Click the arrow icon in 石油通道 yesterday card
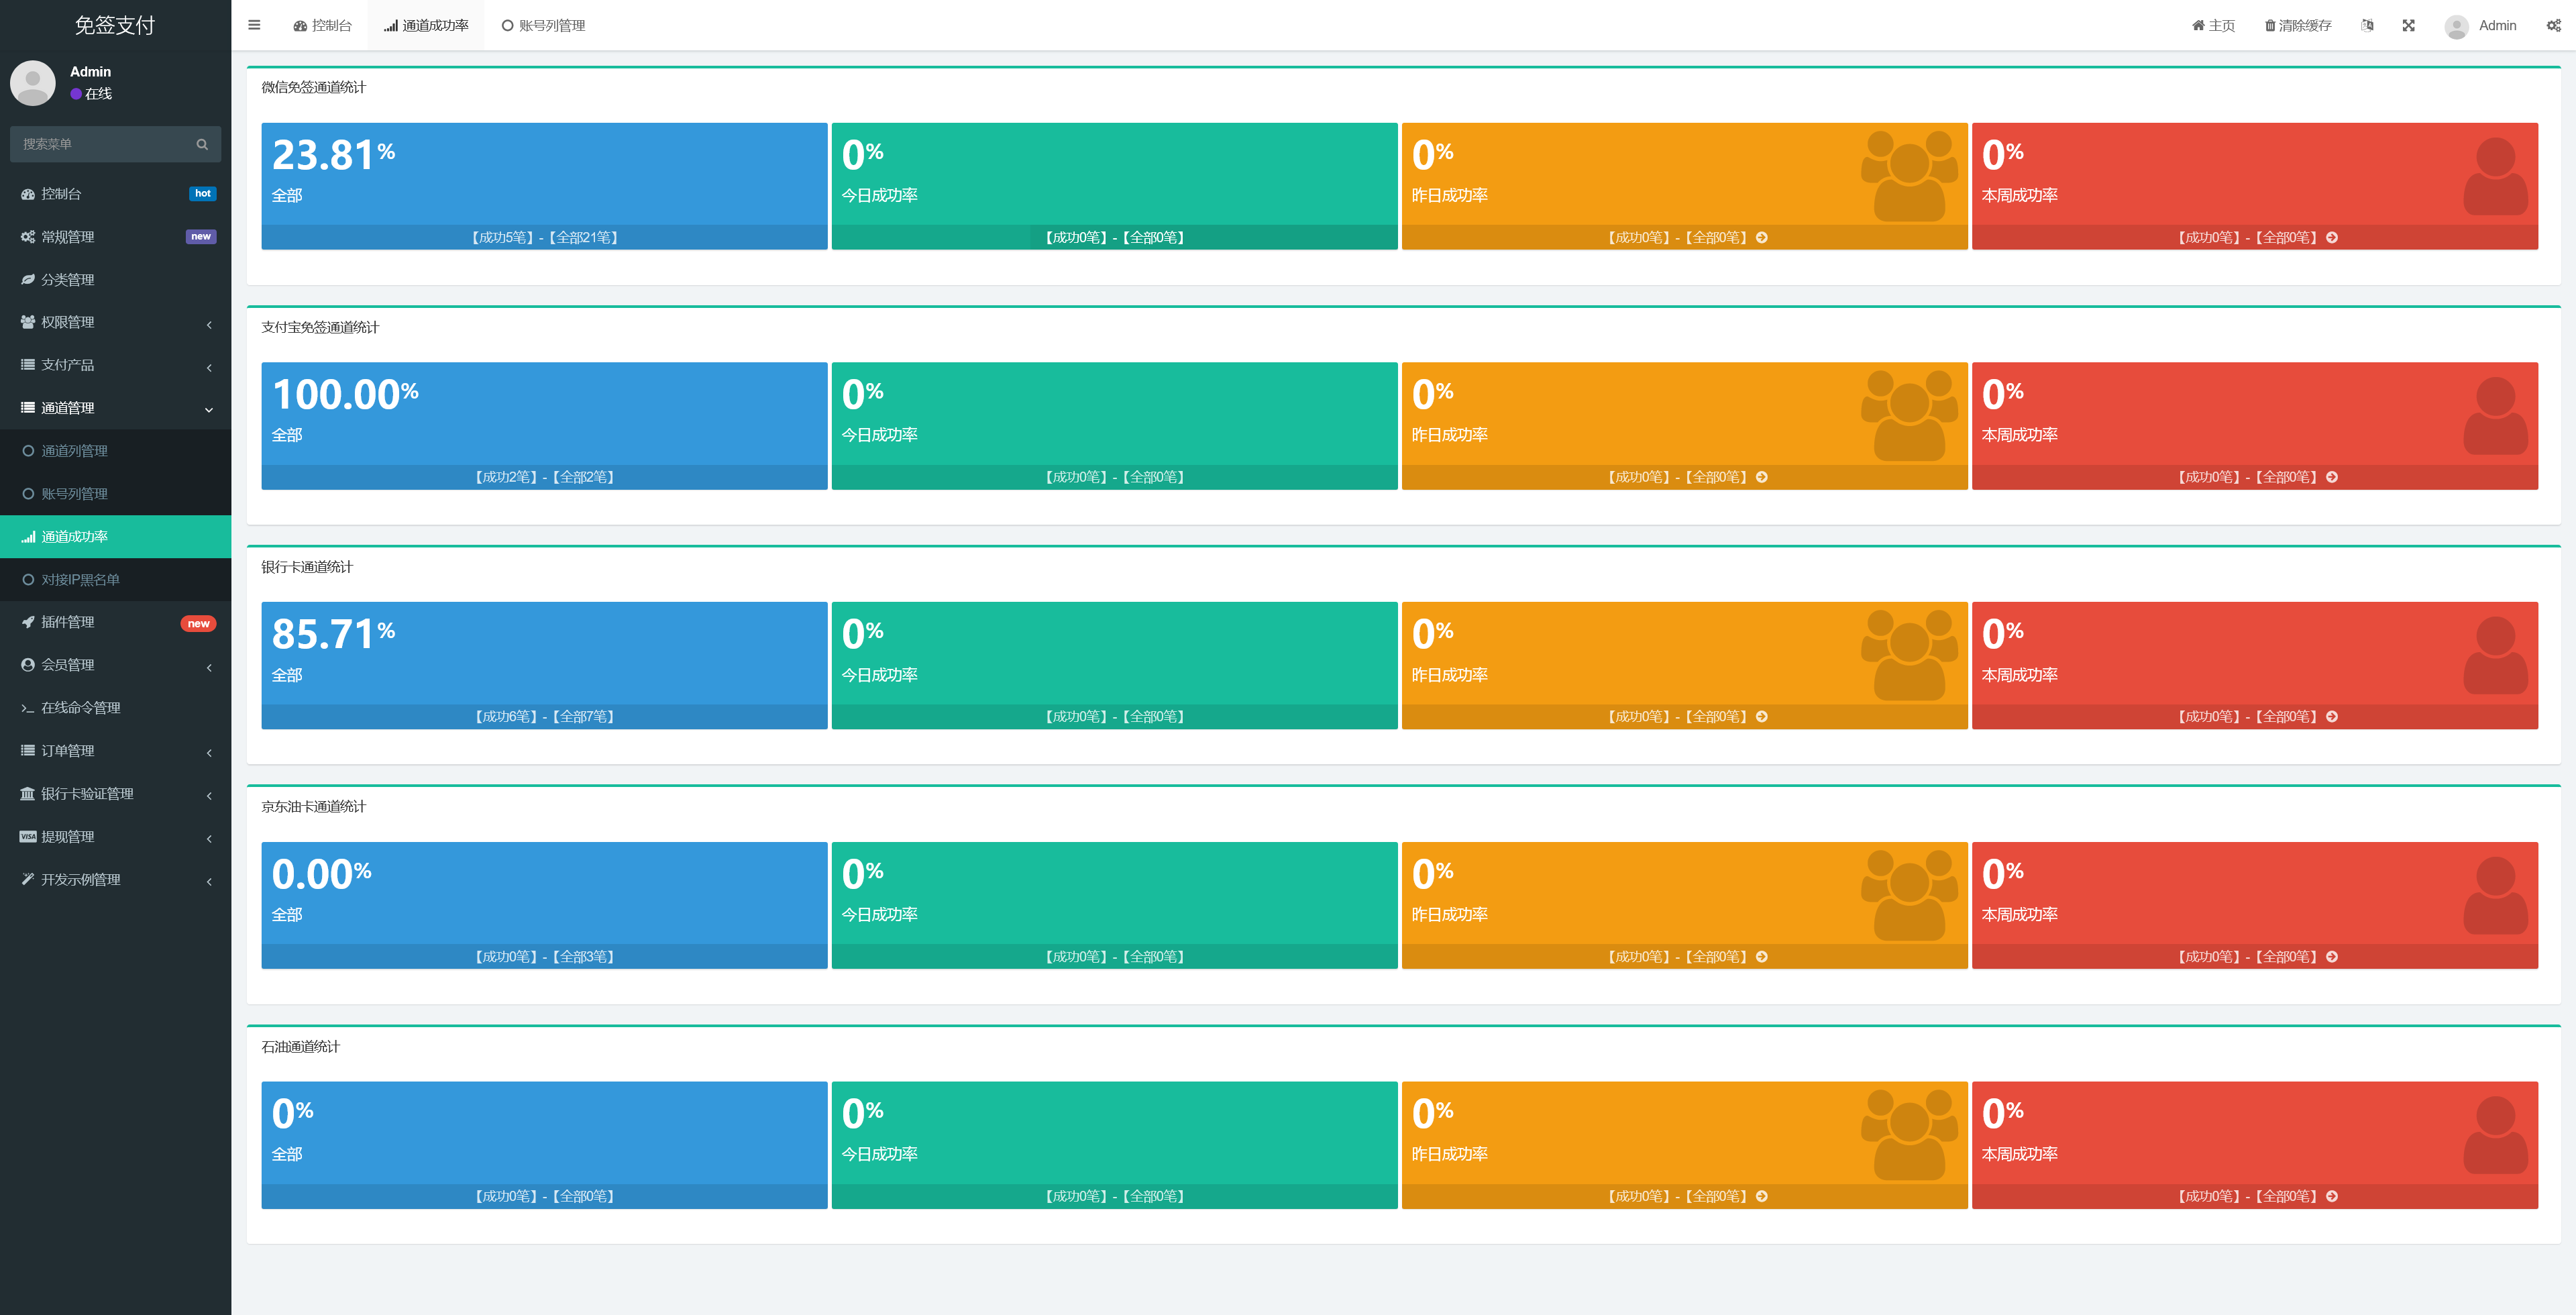 pyautogui.click(x=1762, y=1196)
